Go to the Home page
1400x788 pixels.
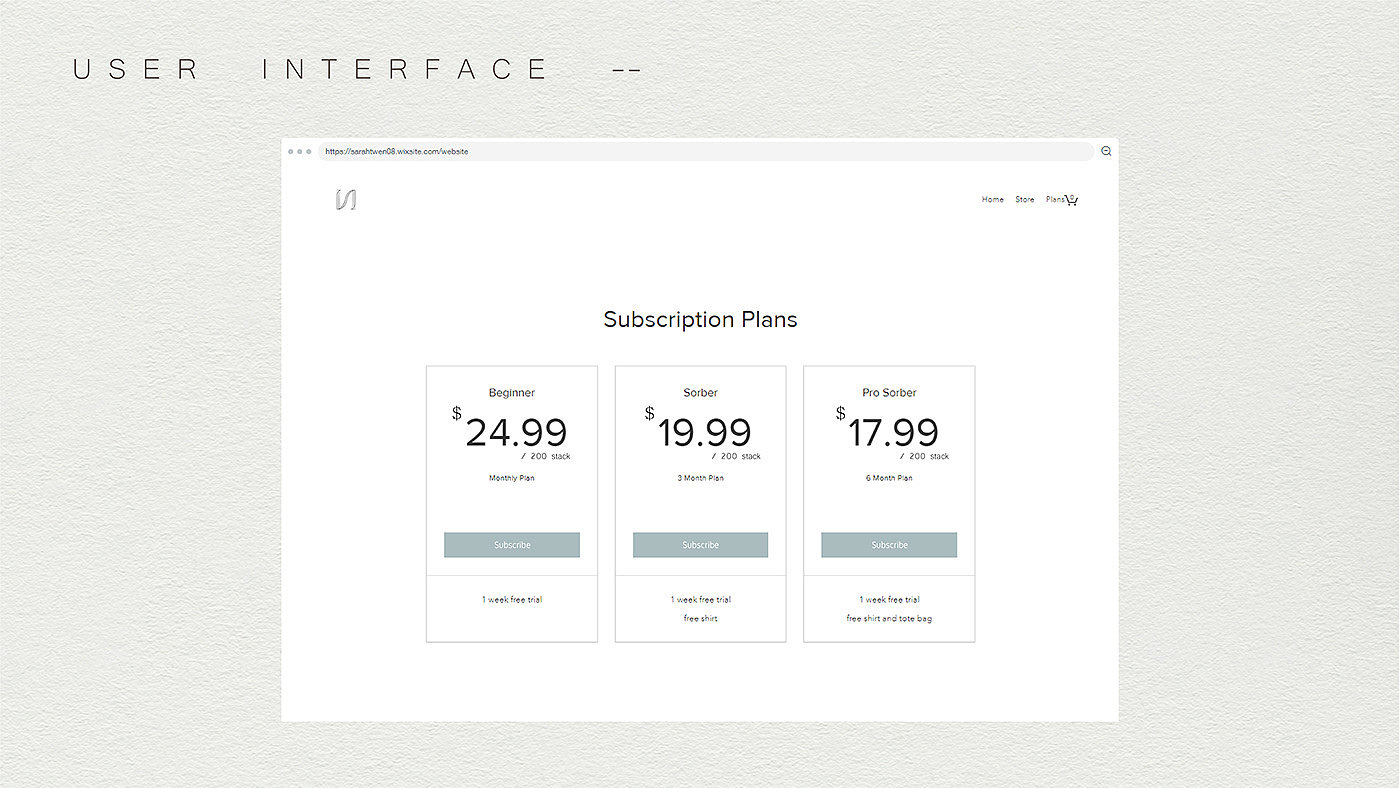[x=992, y=200]
